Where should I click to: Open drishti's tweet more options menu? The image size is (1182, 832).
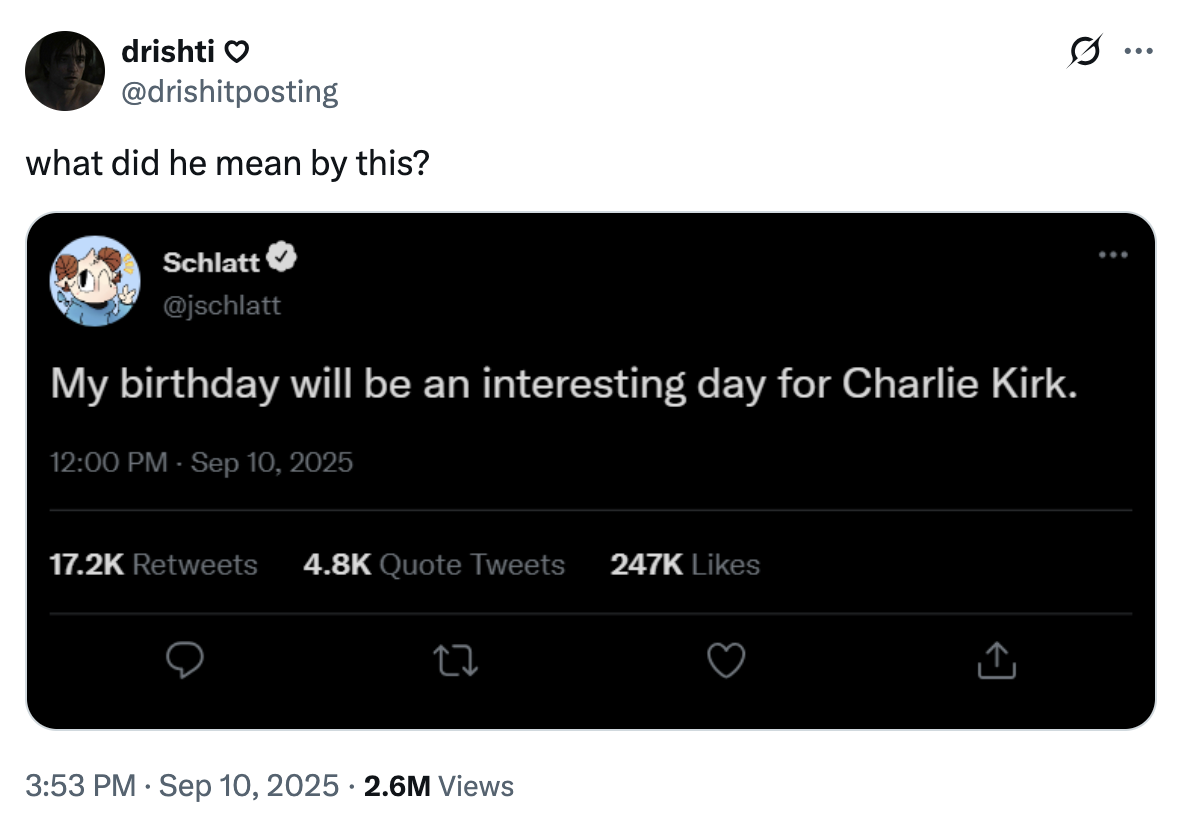point(1137,50)
